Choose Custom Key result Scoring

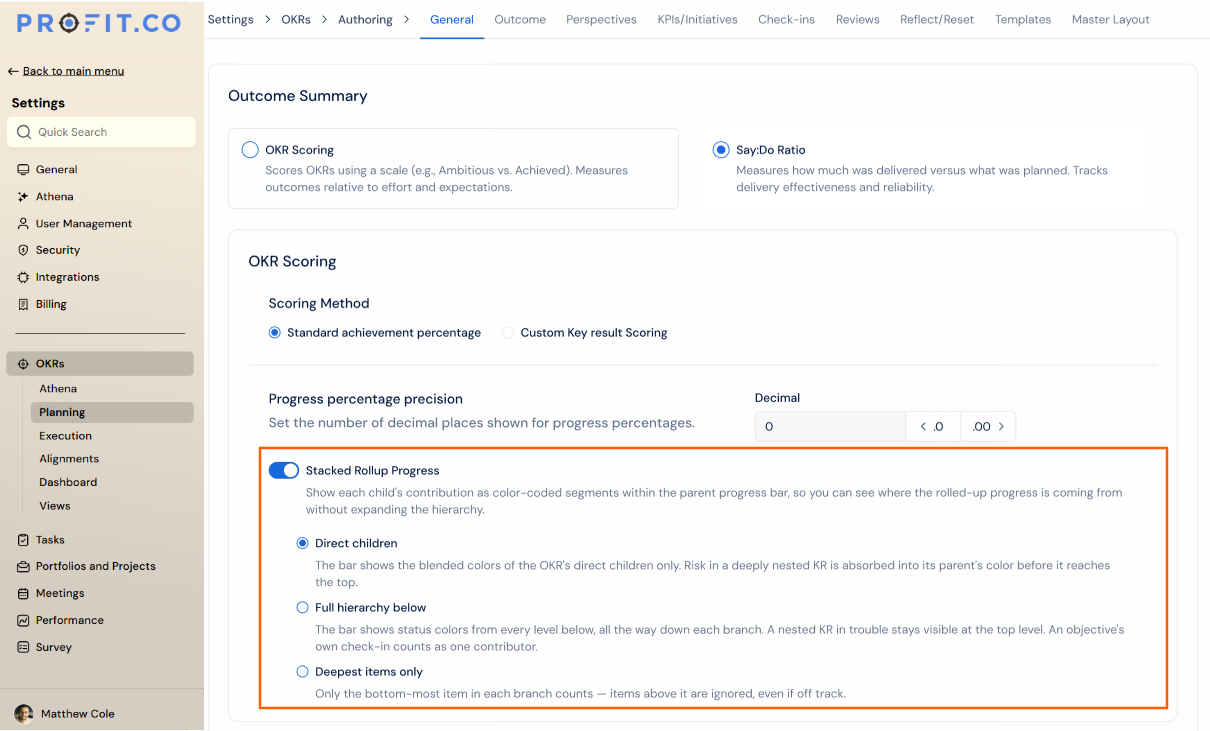click(x=508, y=333)
